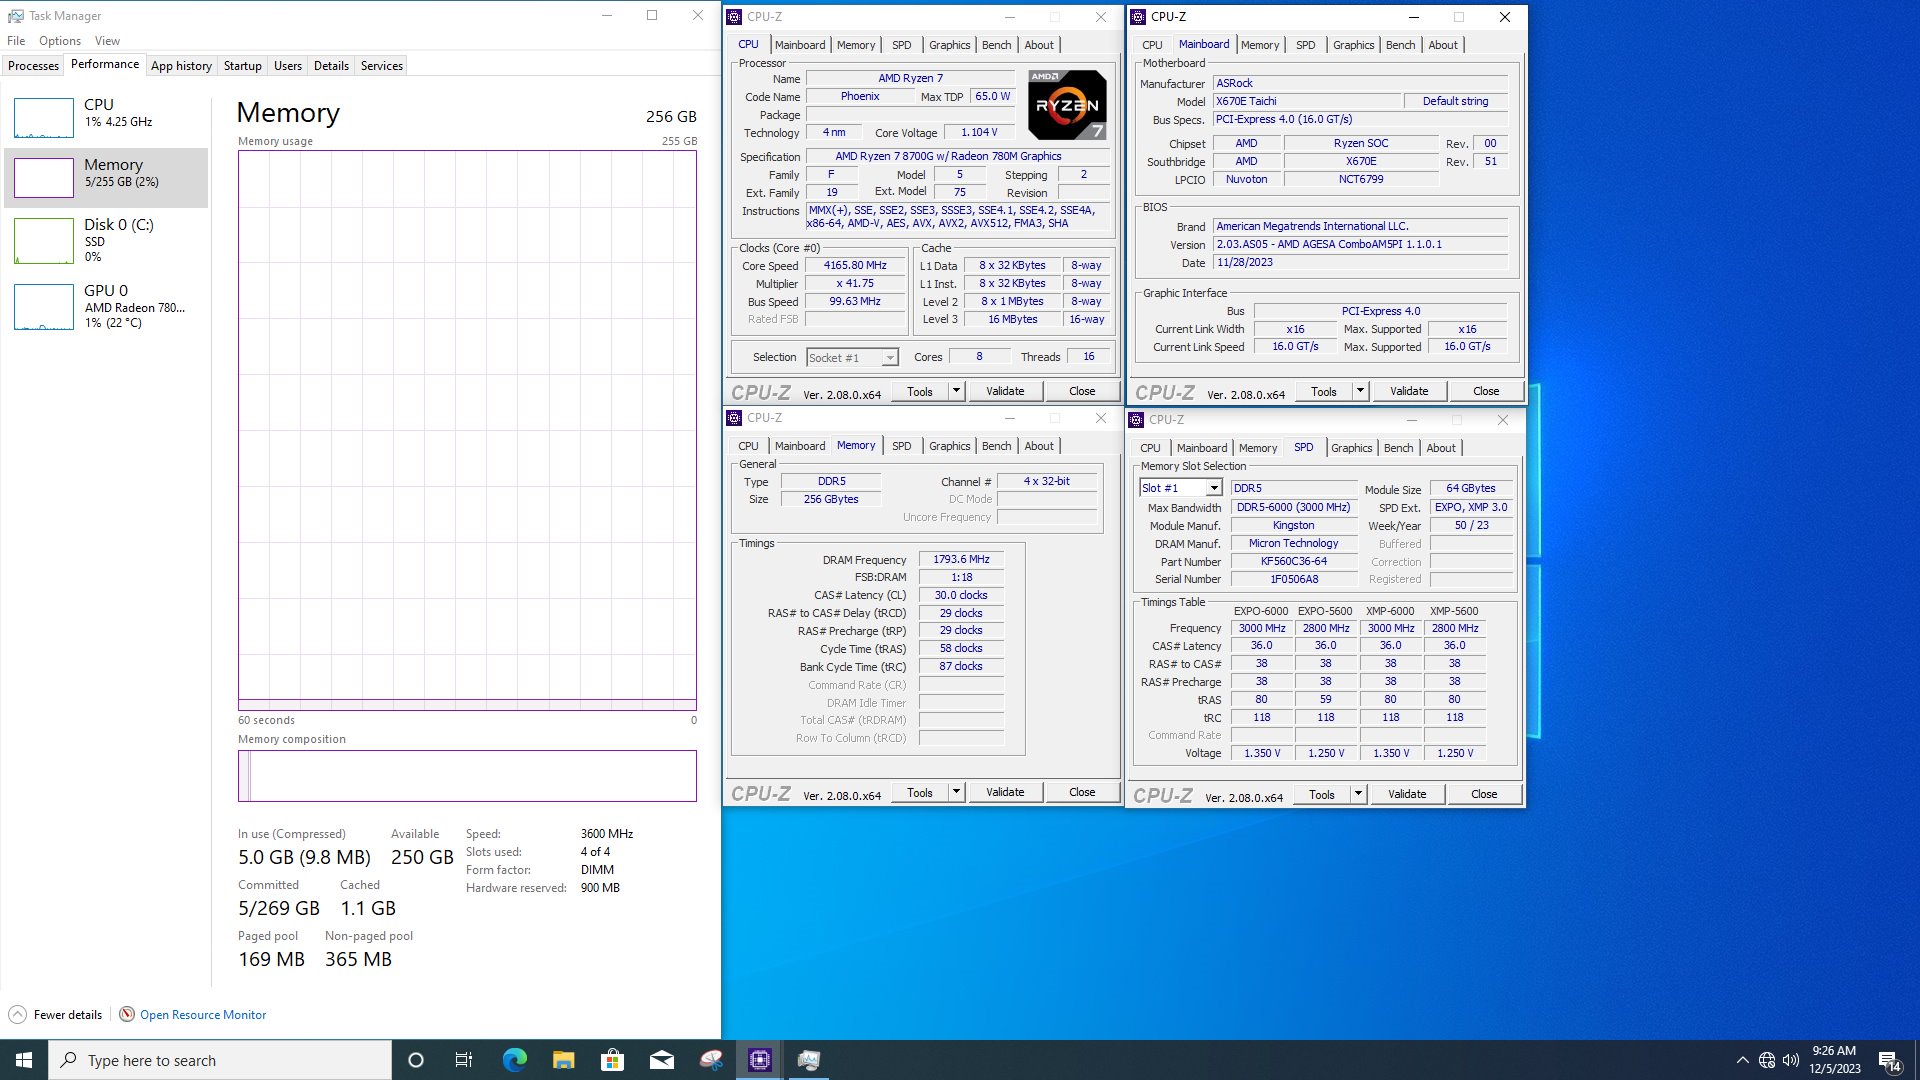Image resolution: width=1920 pixels, height=1080 pixels.
Task: Click the volume speaker tray icon
Action: click(x=1790, y=1060)
